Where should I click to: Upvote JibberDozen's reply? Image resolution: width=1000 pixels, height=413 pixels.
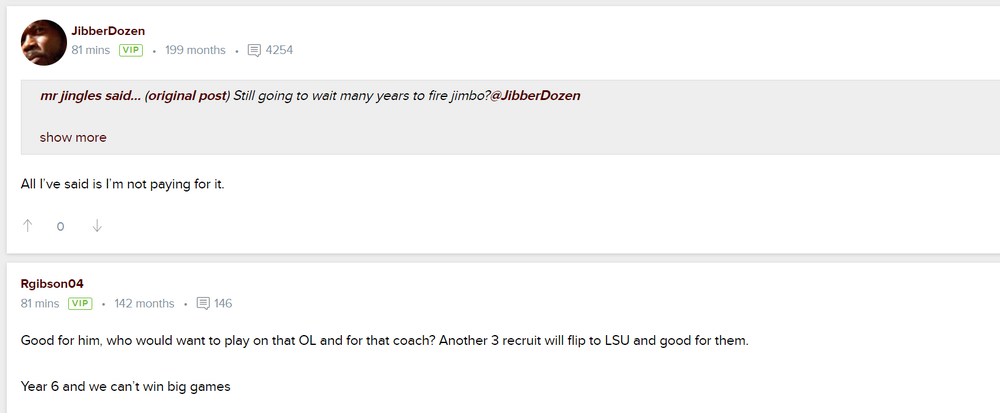[28, 226]
